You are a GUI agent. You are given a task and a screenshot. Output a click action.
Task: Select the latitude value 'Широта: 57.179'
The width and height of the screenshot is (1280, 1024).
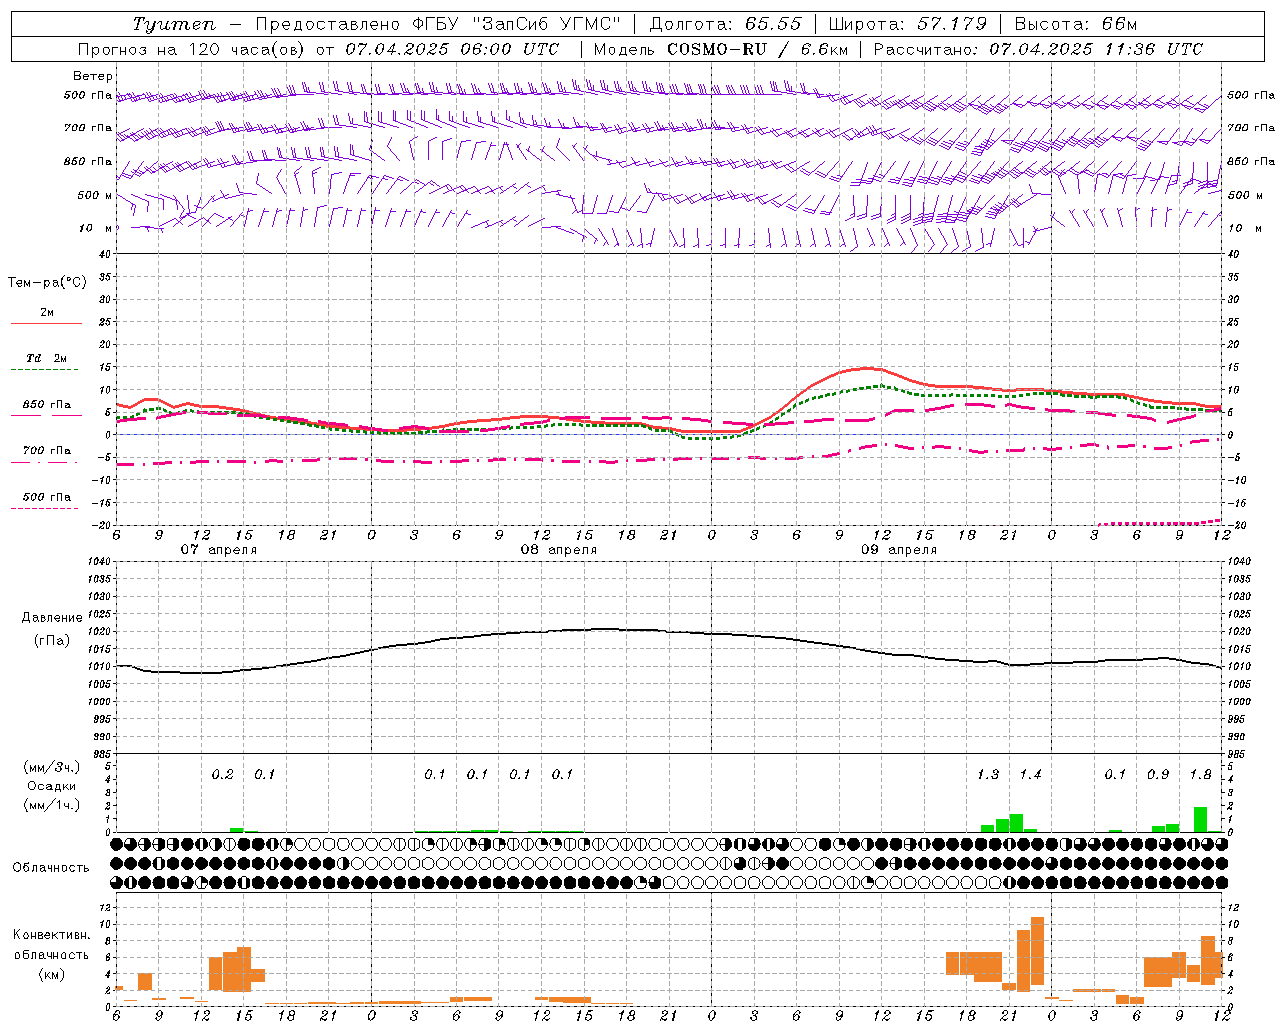(x=908, y=24)
